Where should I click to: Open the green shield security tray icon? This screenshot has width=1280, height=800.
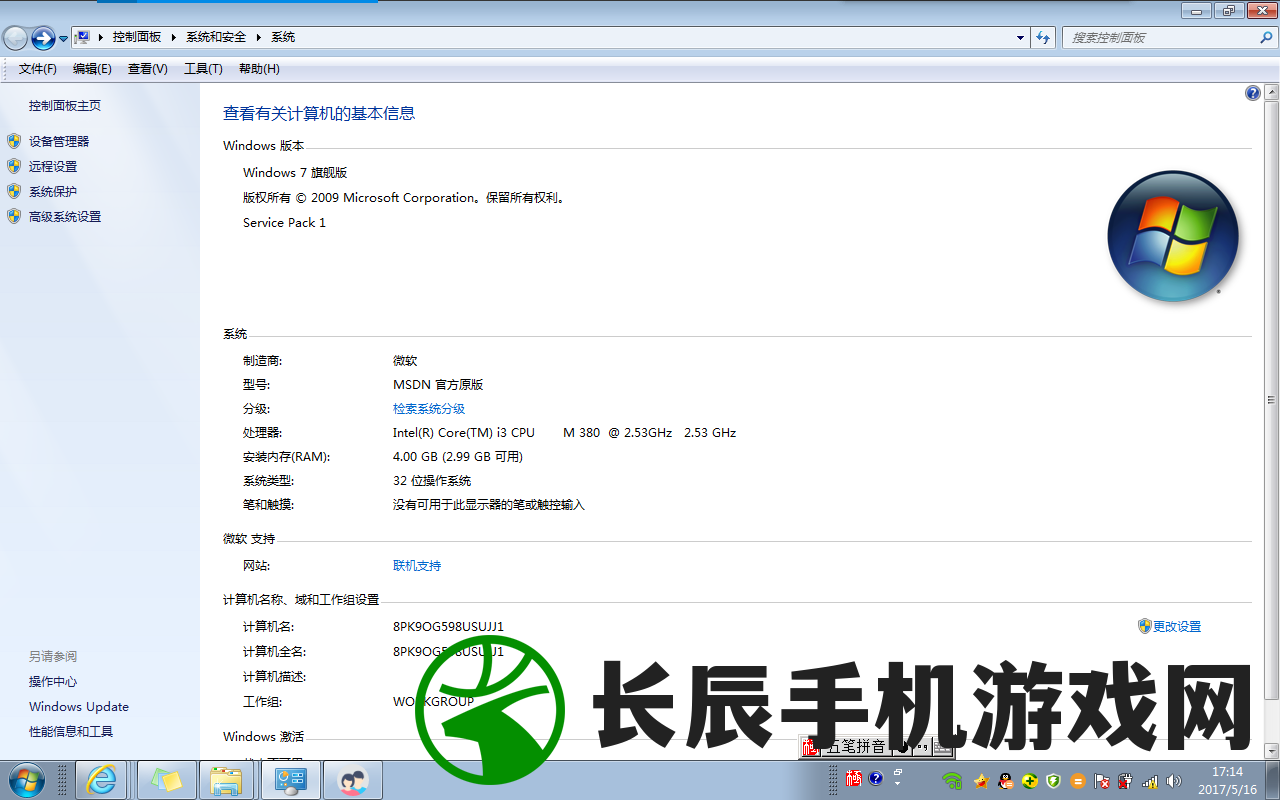(1053, 781)
